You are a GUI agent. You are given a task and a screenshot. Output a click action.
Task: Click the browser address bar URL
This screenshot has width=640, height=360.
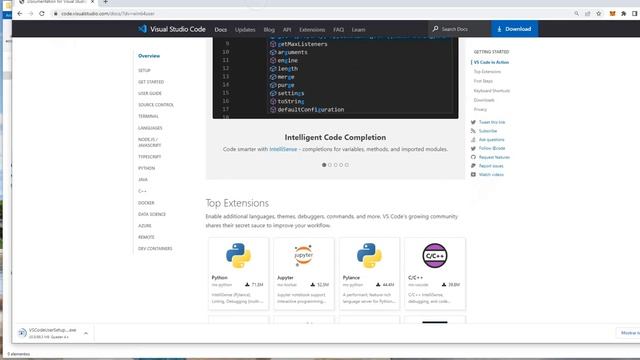point(108,13)
